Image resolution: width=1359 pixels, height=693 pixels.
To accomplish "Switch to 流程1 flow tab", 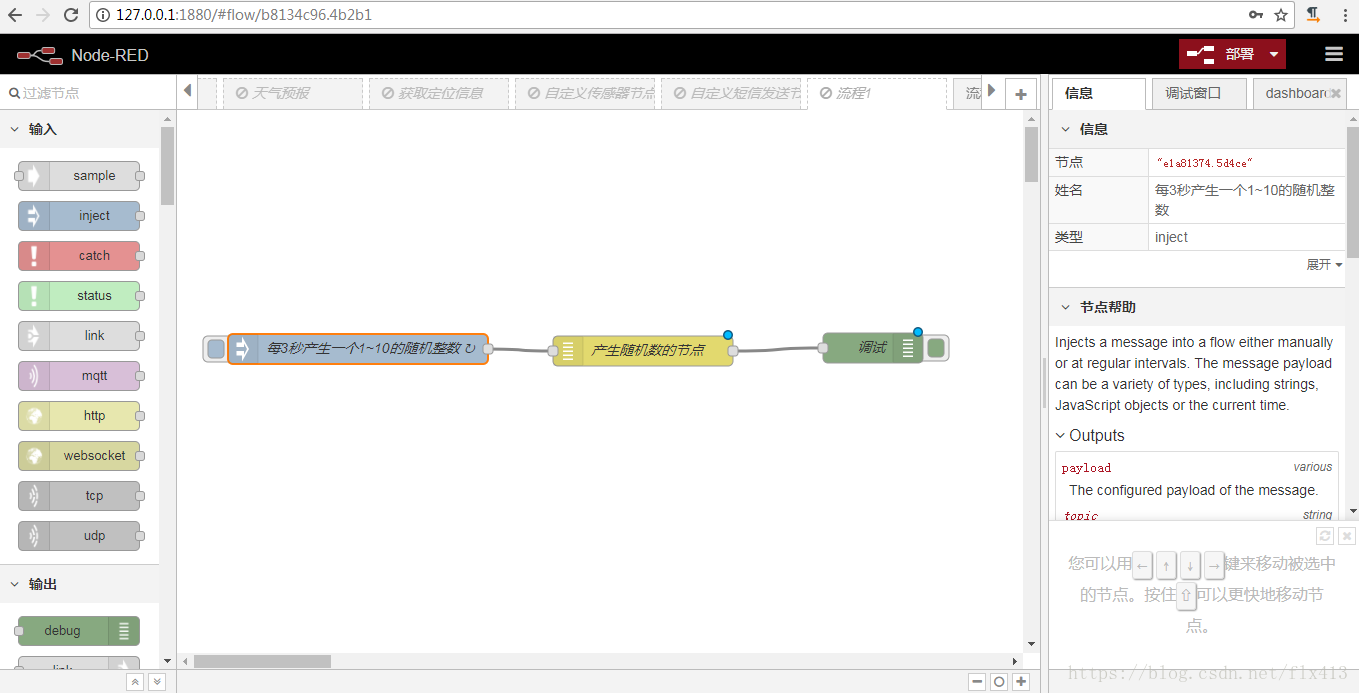I will point(877,93).
